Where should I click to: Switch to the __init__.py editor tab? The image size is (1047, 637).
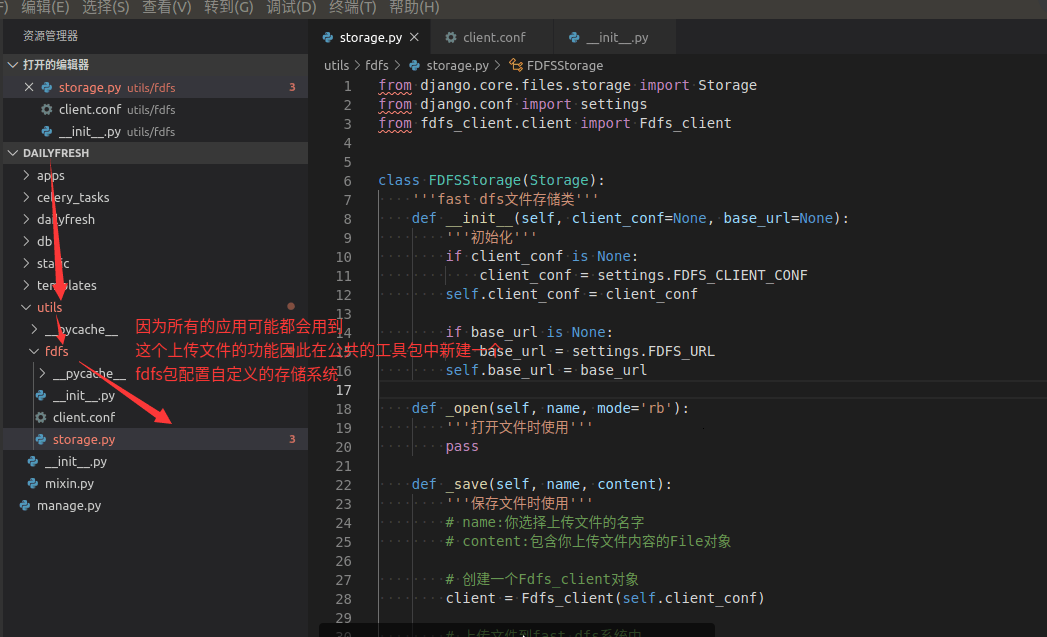[616, 37]
